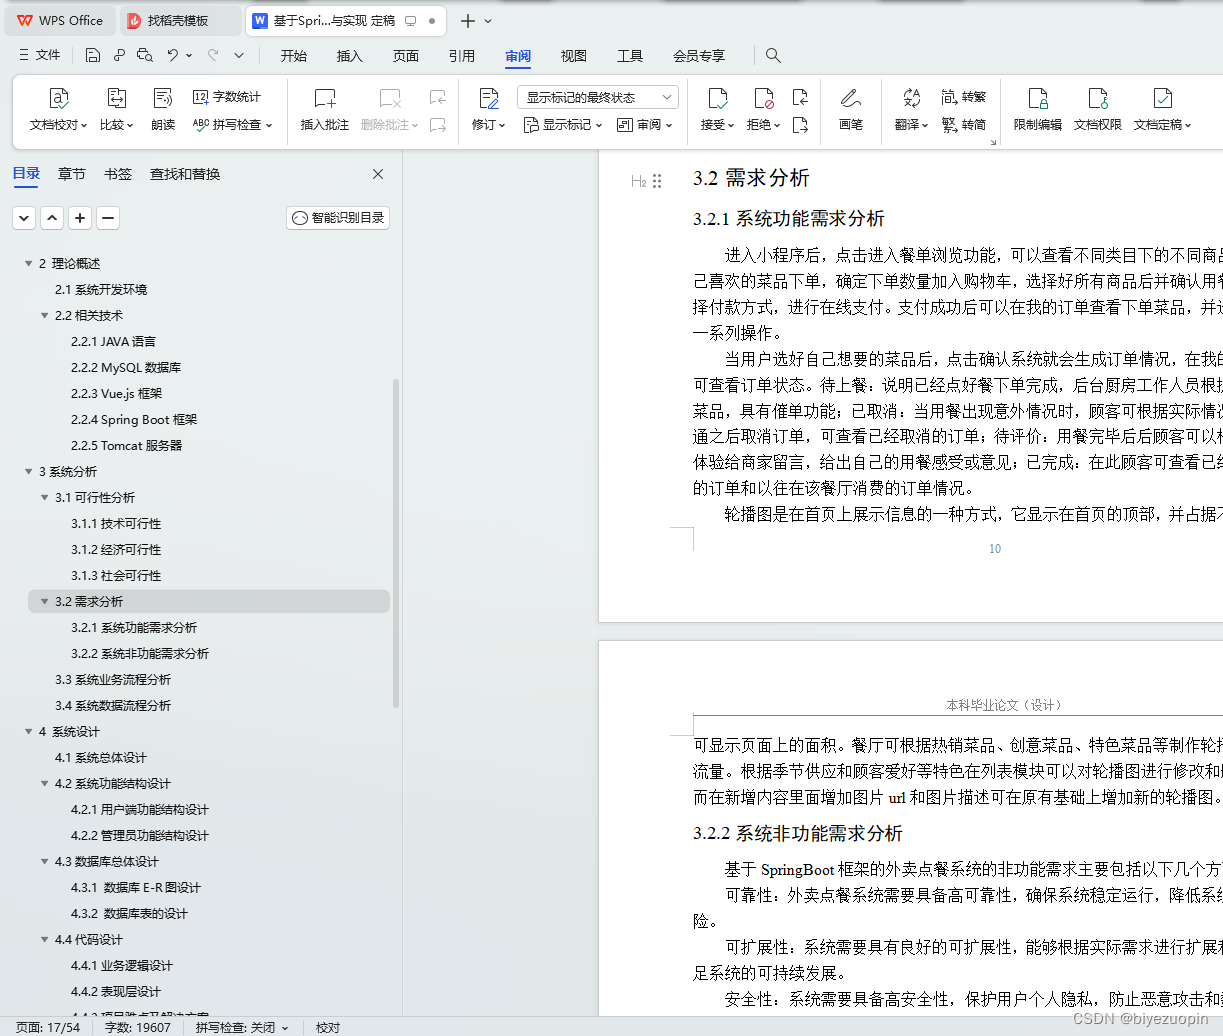
Task: Open the customize quick access dropdown arrow
Action: [239, 55]
